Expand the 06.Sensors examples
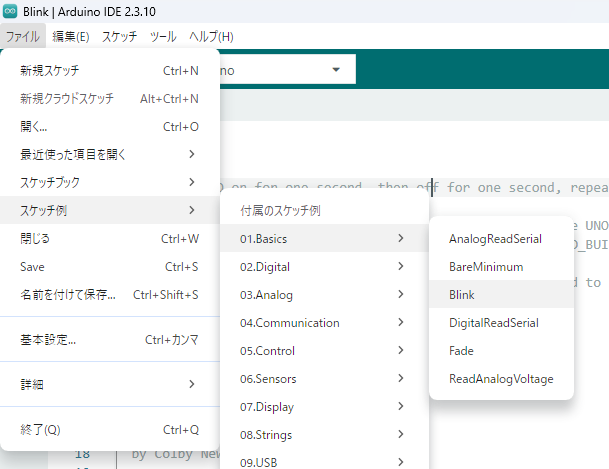Image resolution: width=609 pixels, height=469 pixels. 324,379
